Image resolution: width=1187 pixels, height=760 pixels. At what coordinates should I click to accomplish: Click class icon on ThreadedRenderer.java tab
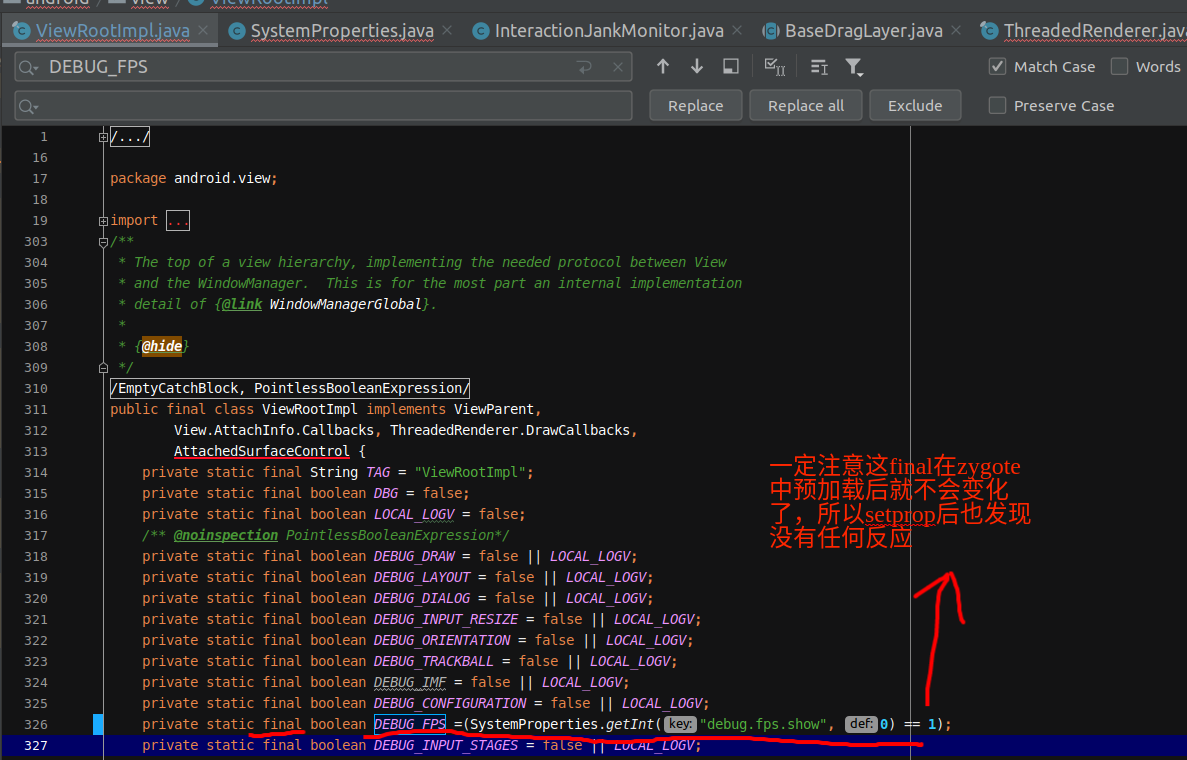[989, 31]
